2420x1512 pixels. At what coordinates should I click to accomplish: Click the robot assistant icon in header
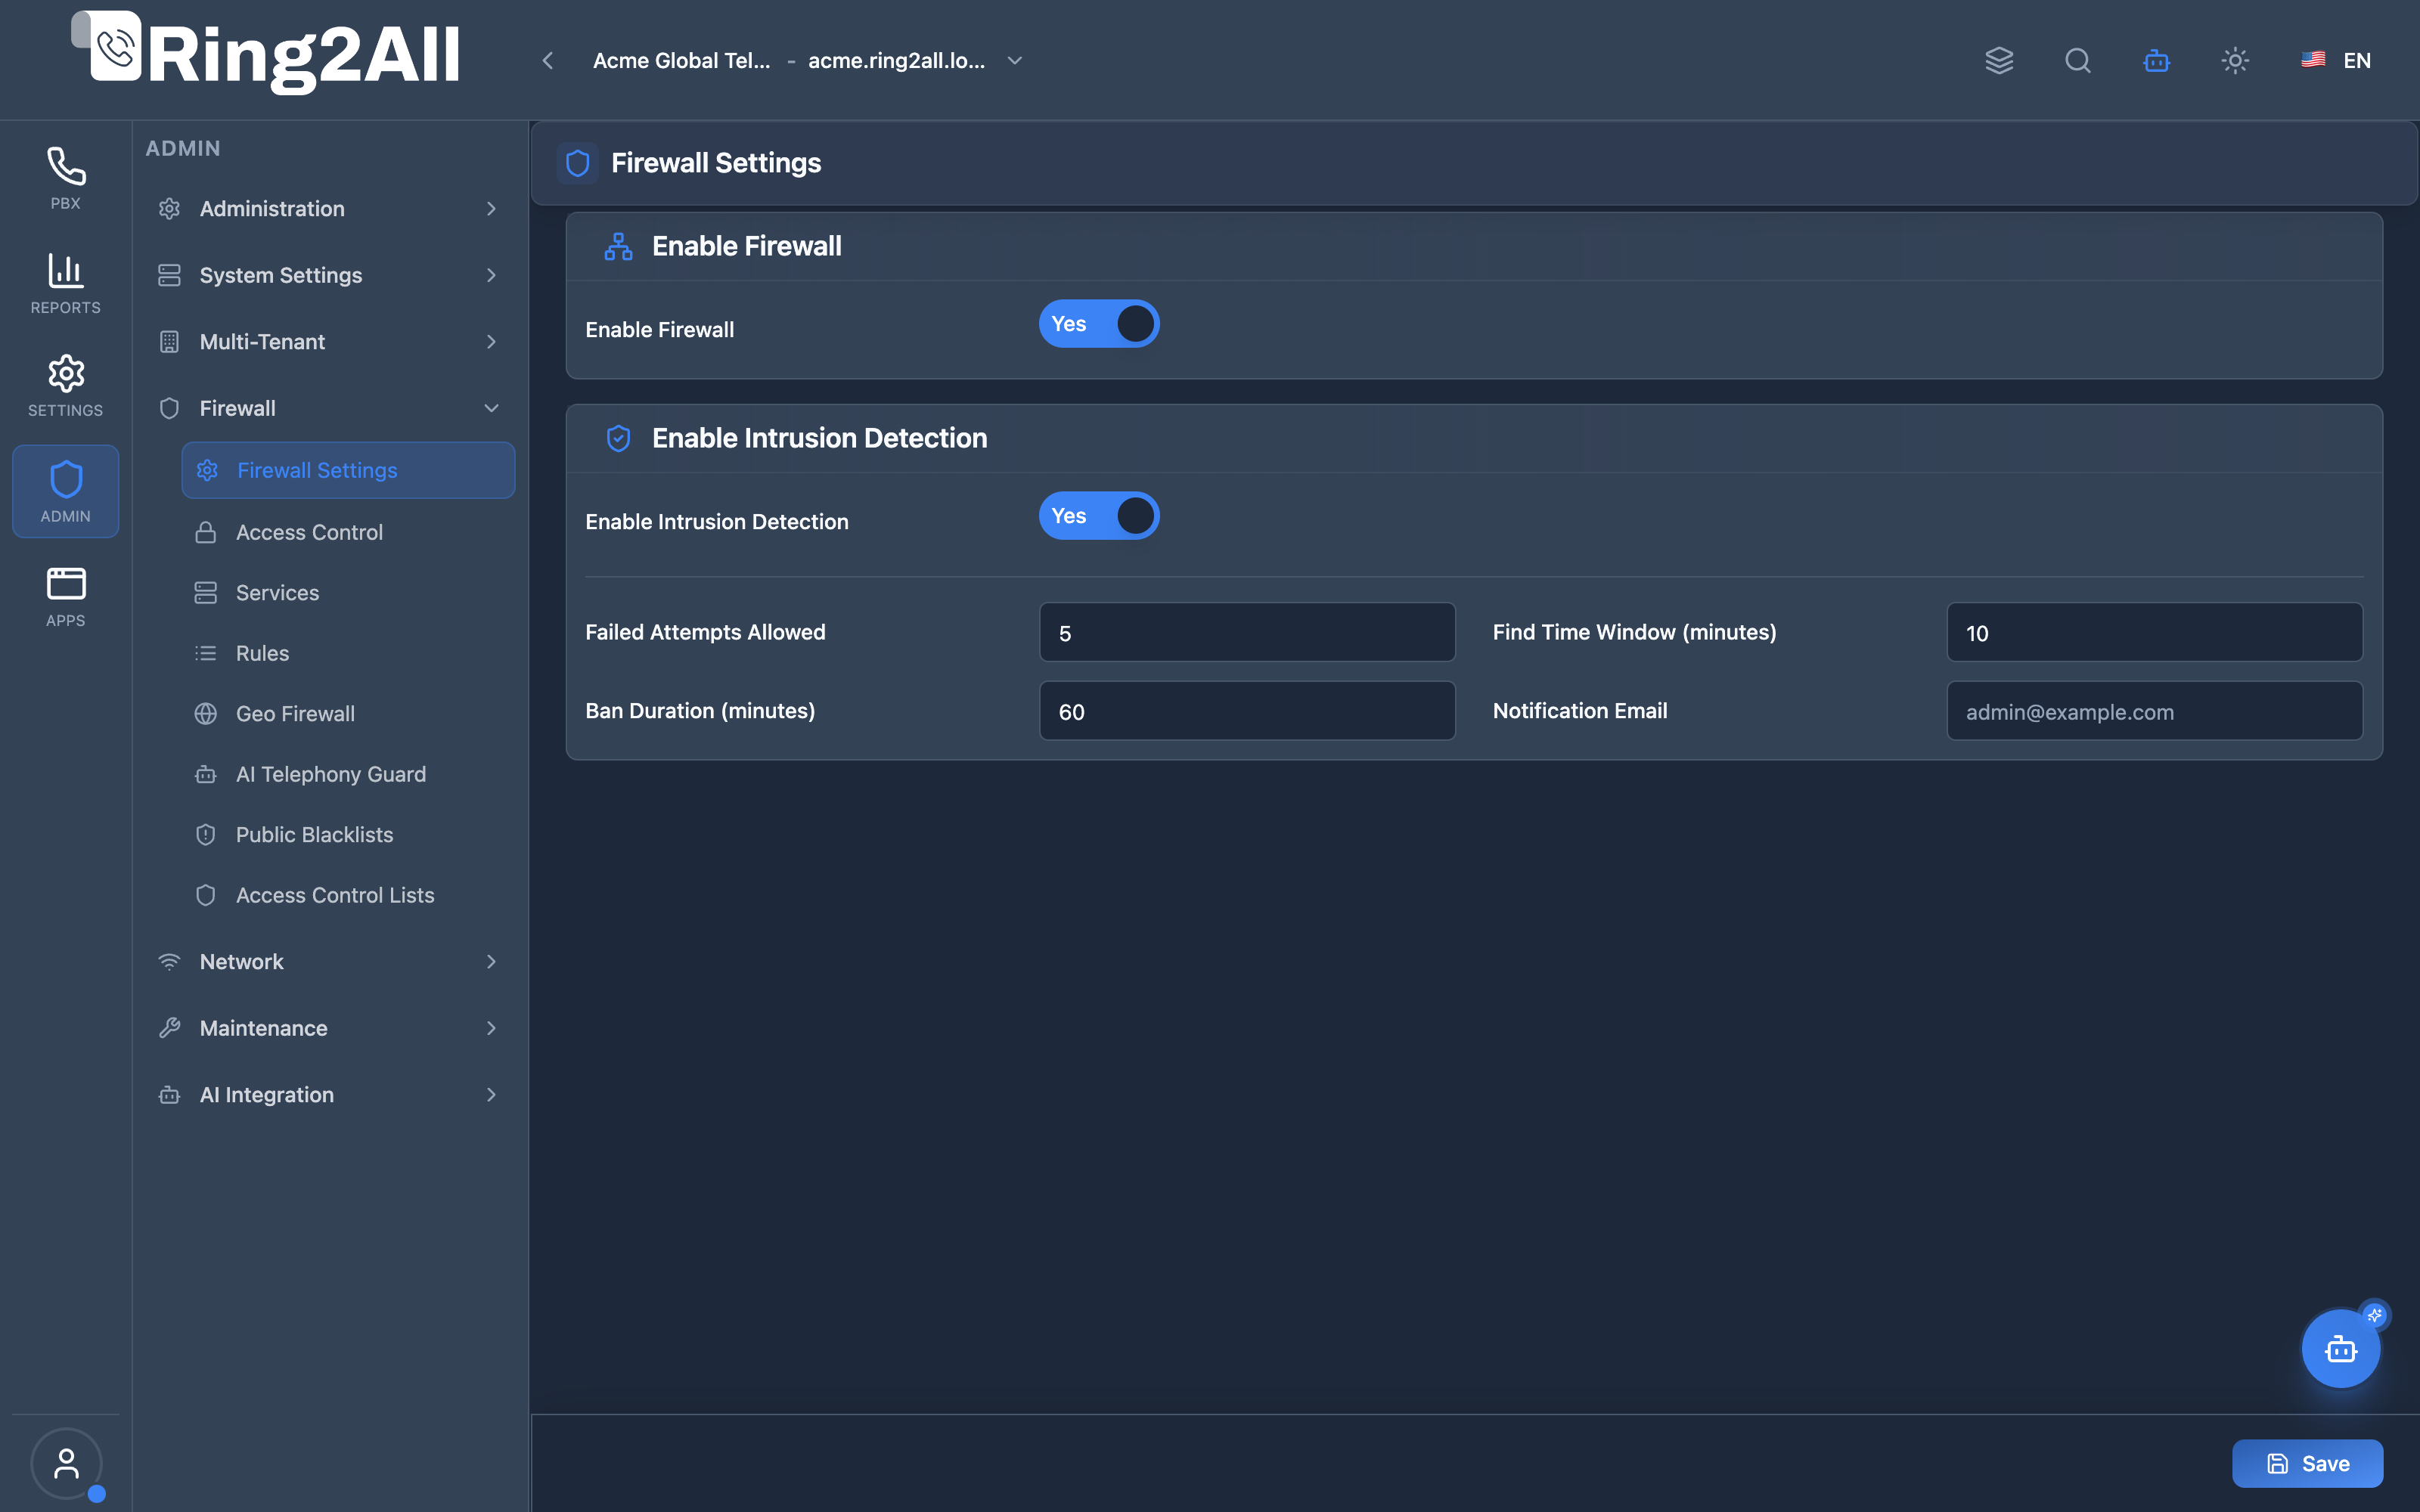tap(2157, 61)
